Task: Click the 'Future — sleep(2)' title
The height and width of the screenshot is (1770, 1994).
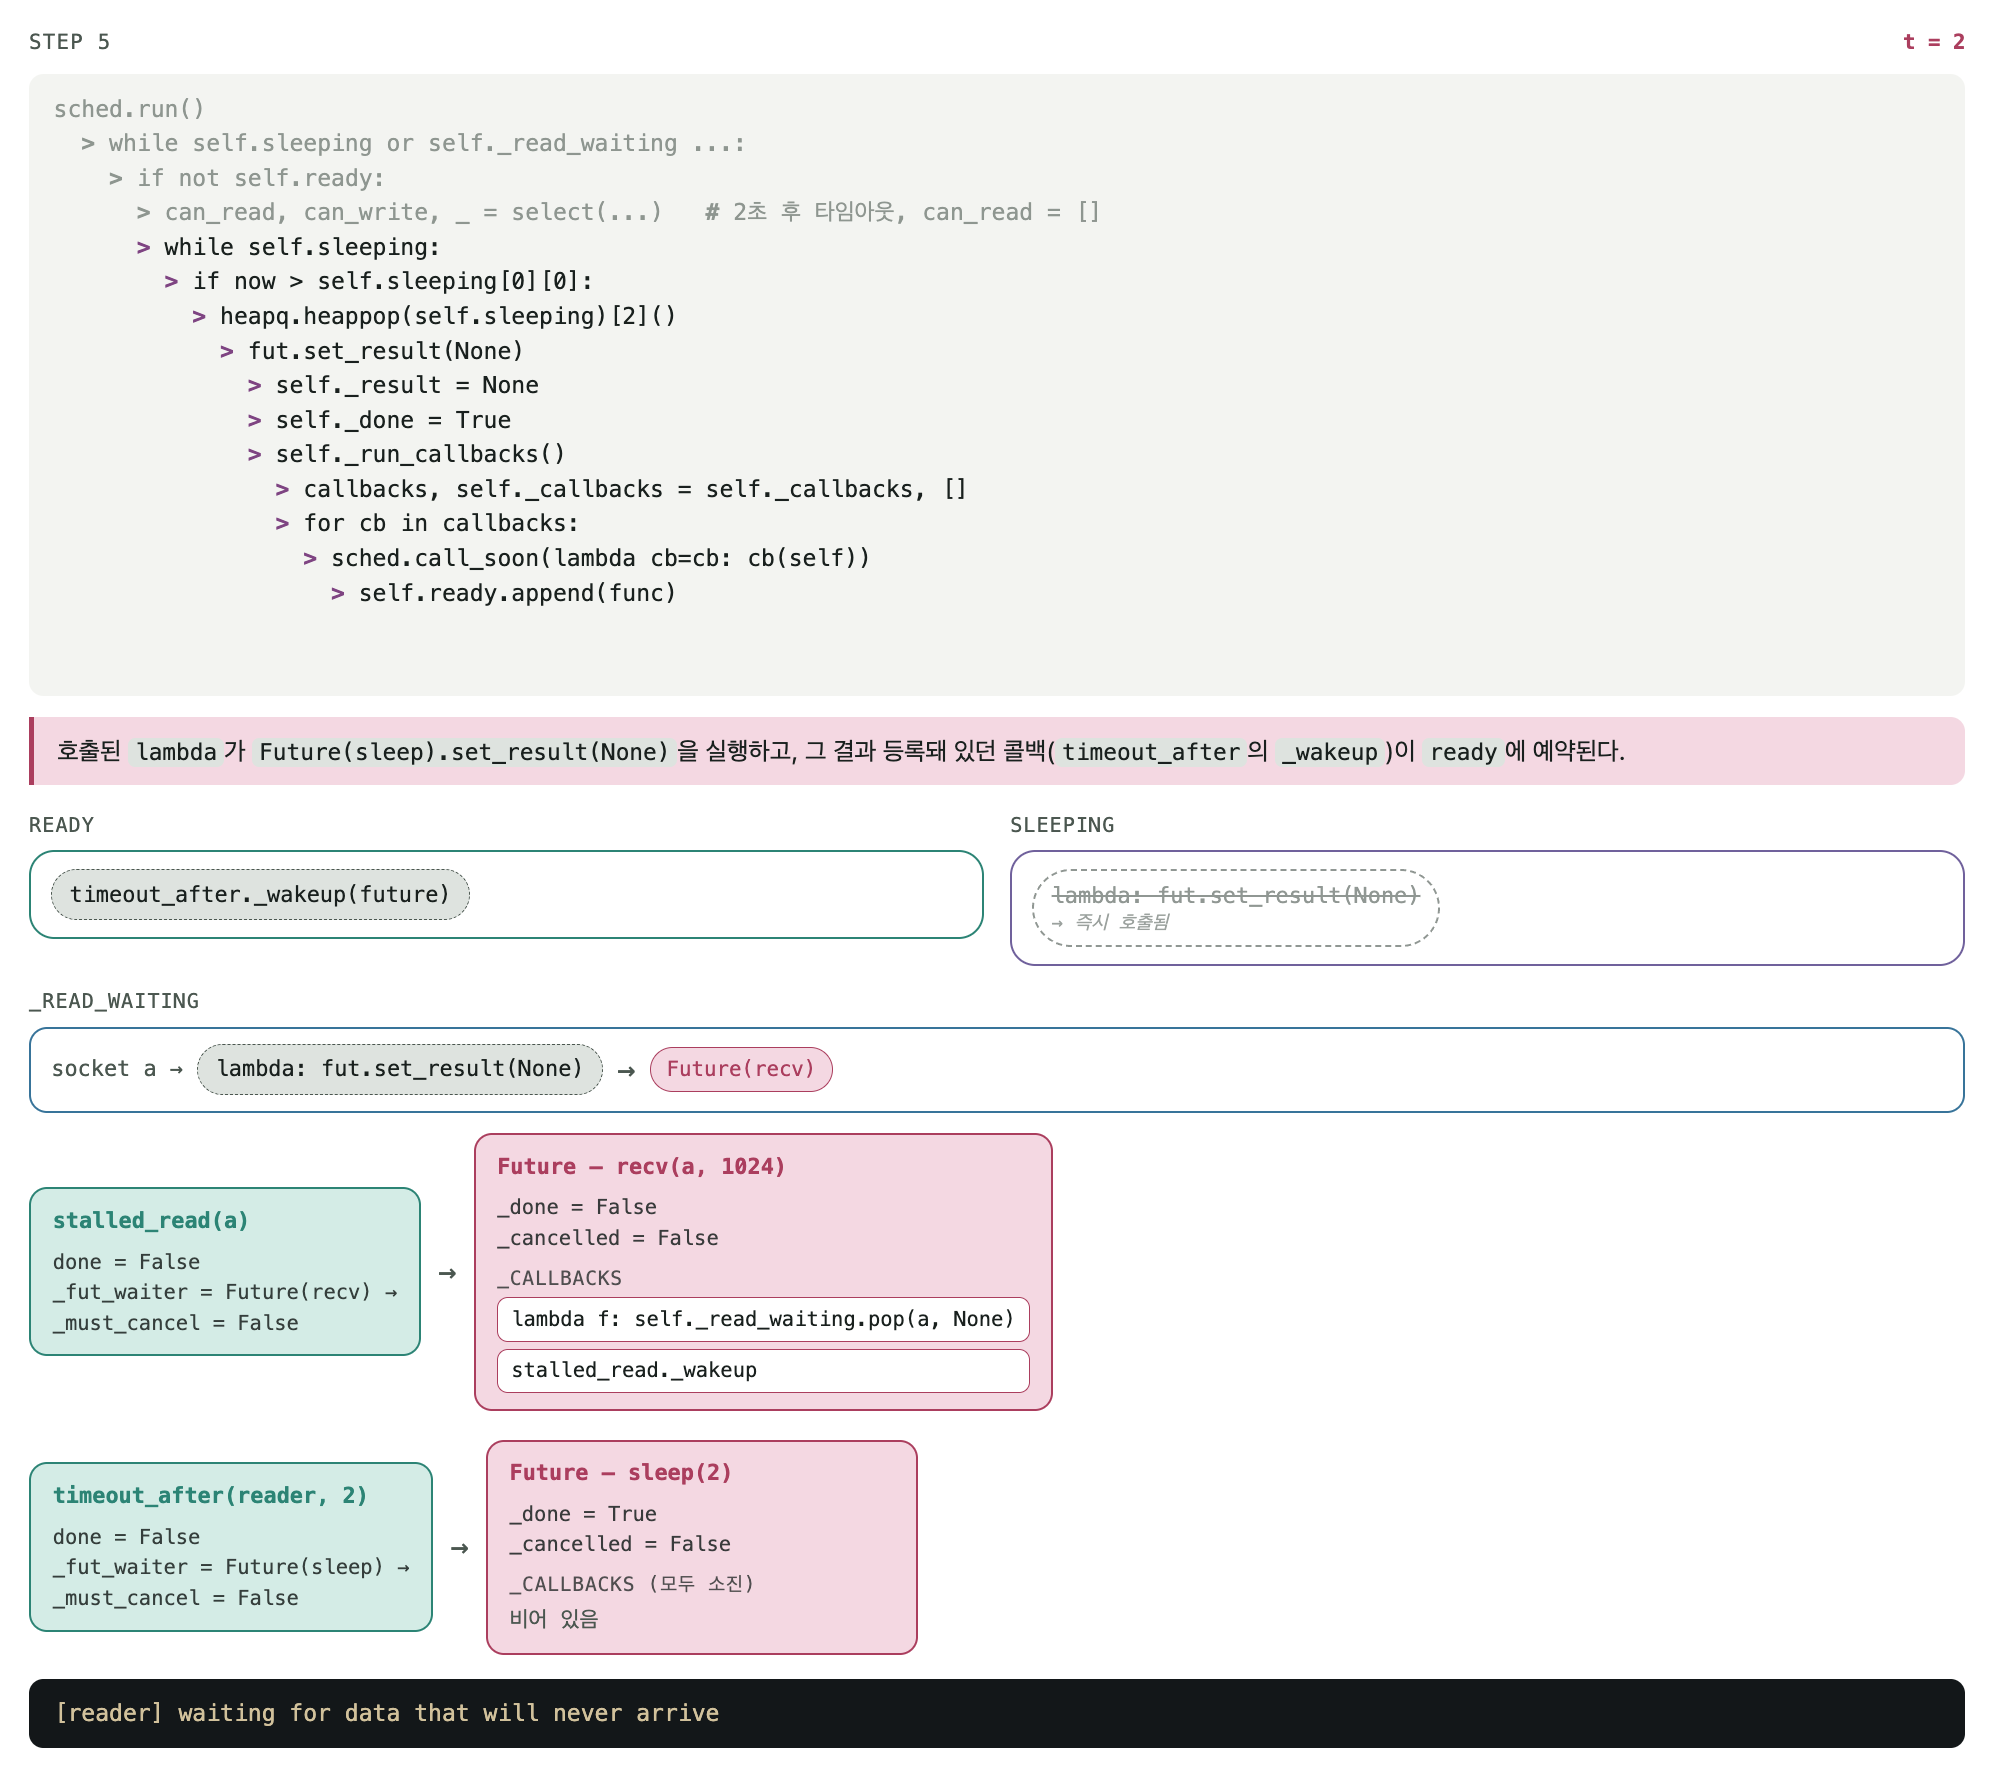Action: tap(621, 1473)
